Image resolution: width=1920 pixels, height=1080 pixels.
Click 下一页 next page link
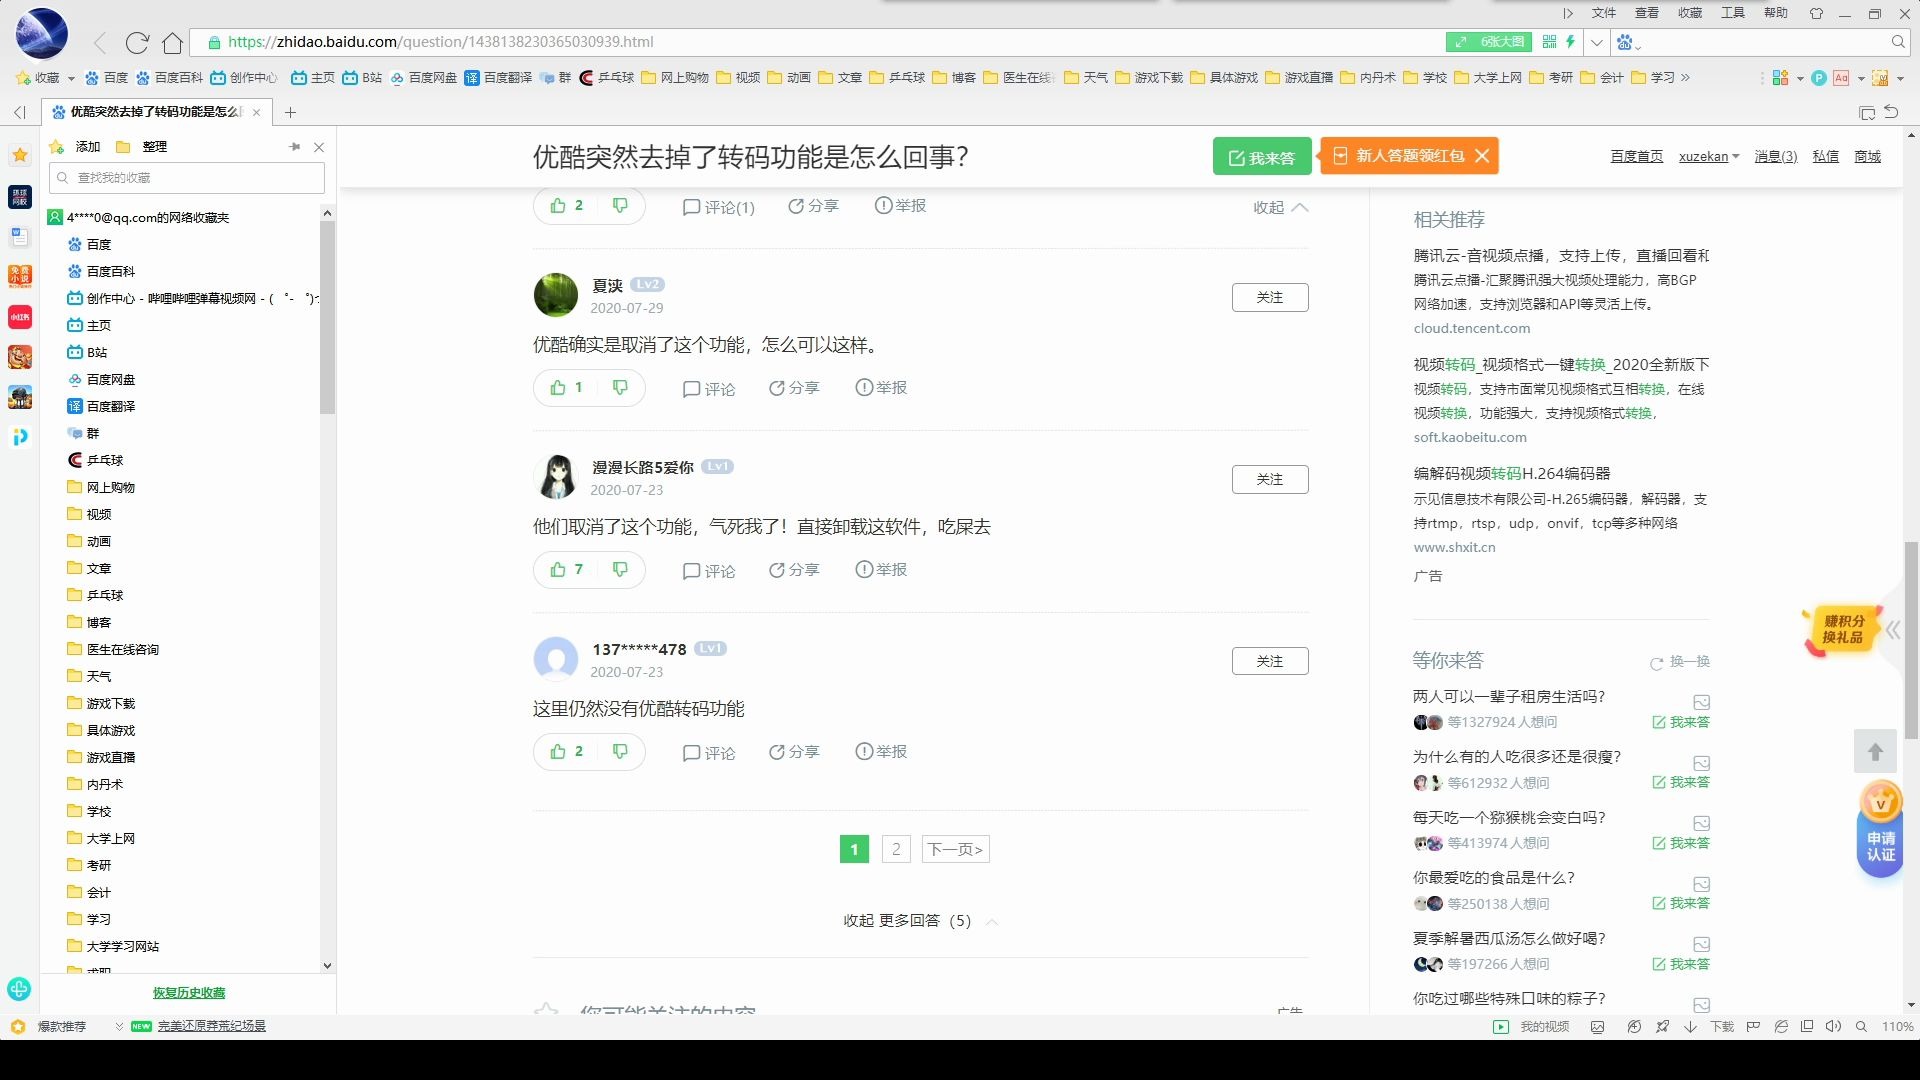(956, 849)
